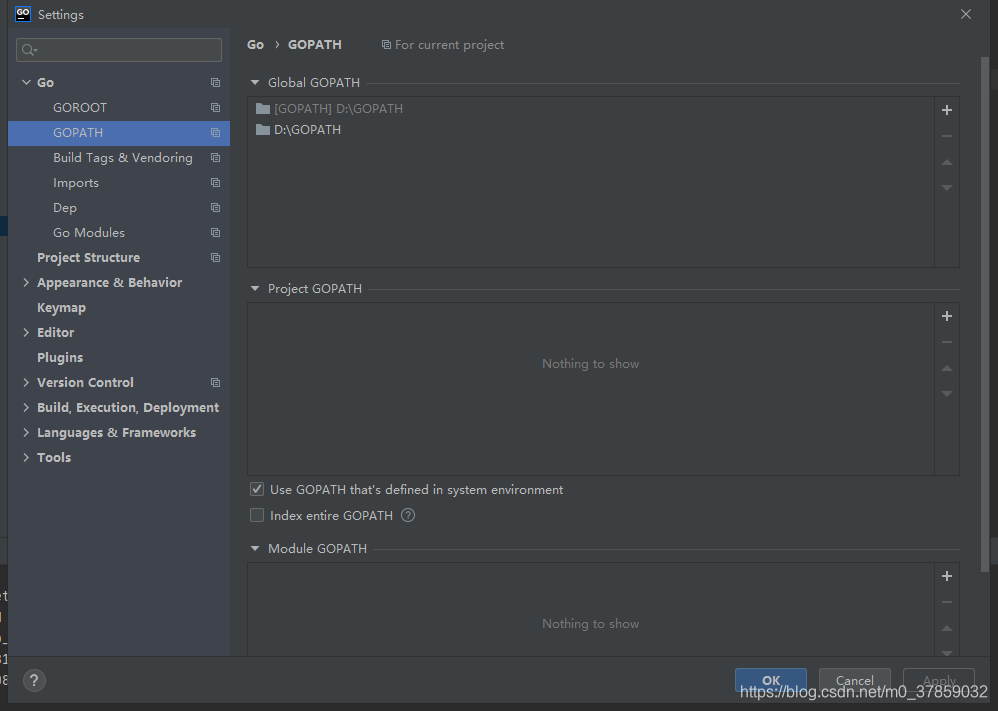This screenshot has height=711, width=998.
Task: Click the remove button in Project GOPATH
Action: [x=946, y=342]
